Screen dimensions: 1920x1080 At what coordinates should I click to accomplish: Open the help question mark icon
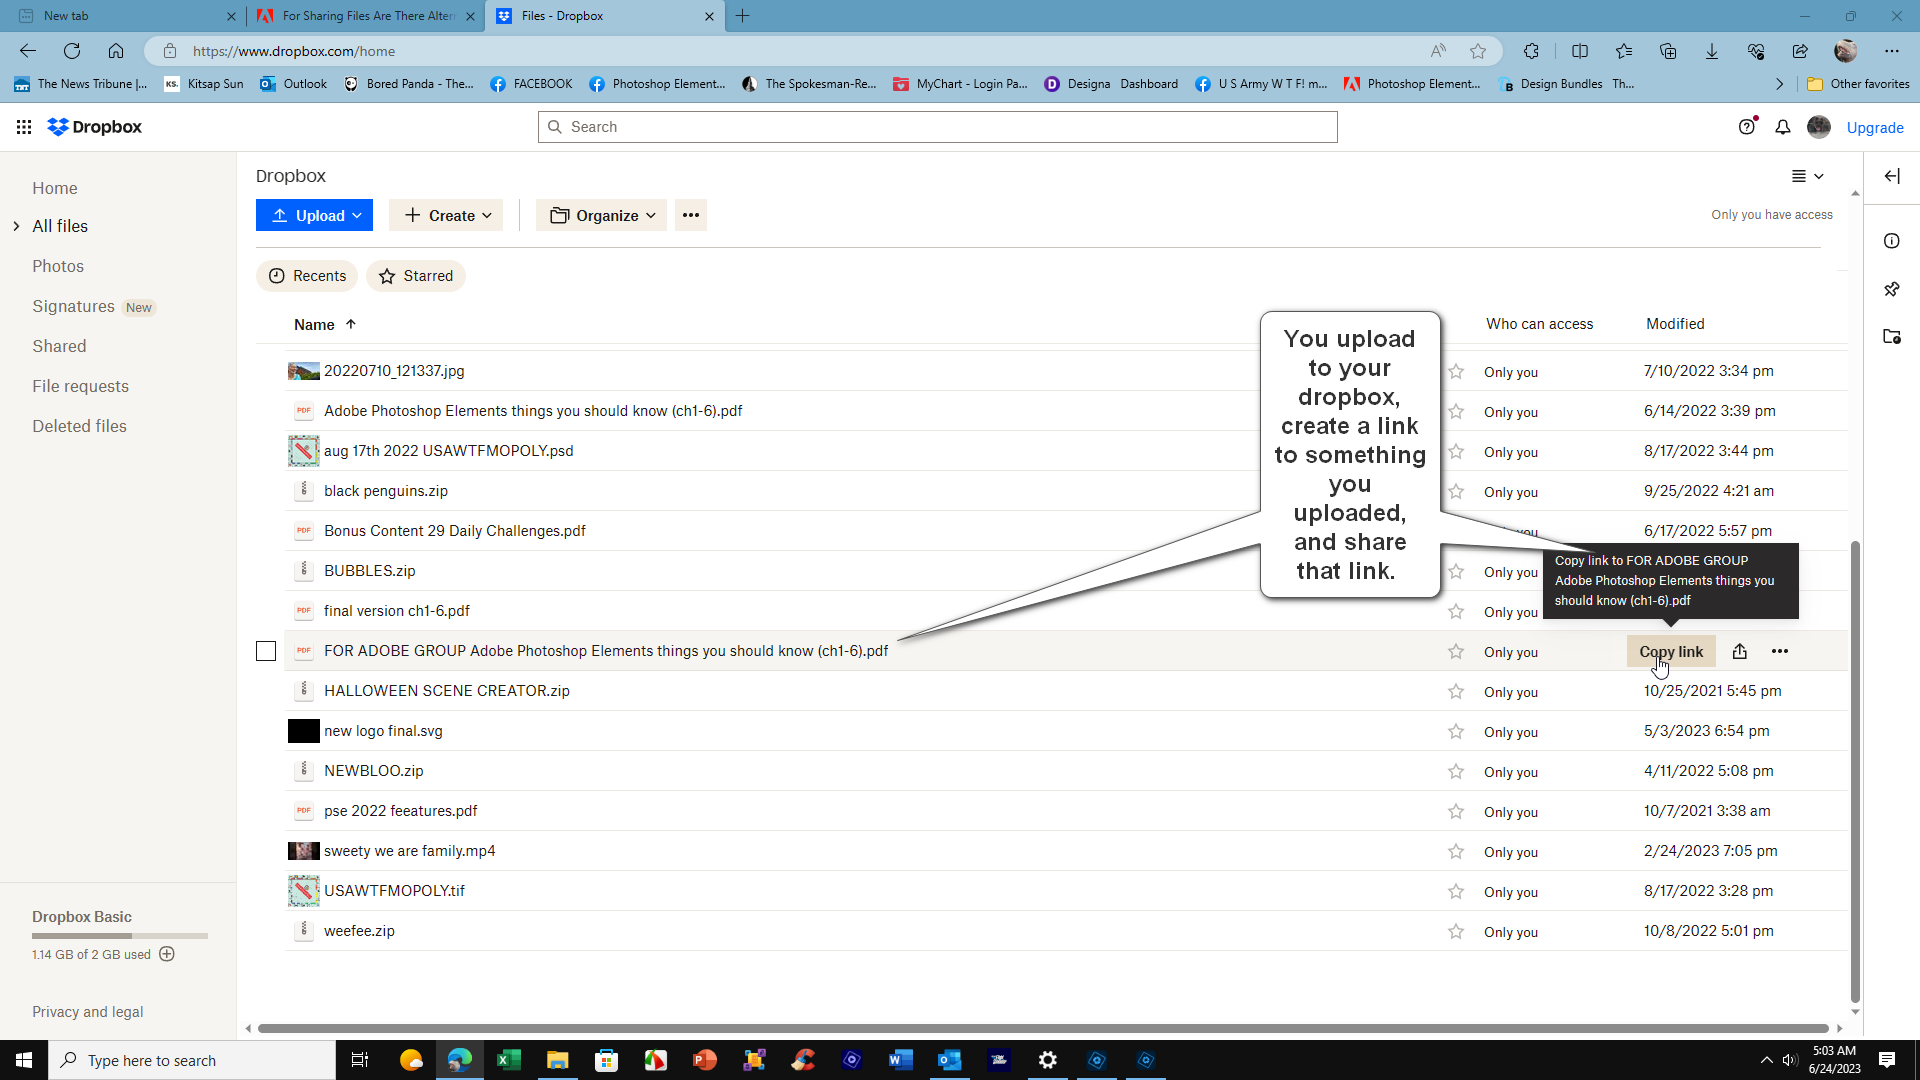point(1748,127)
